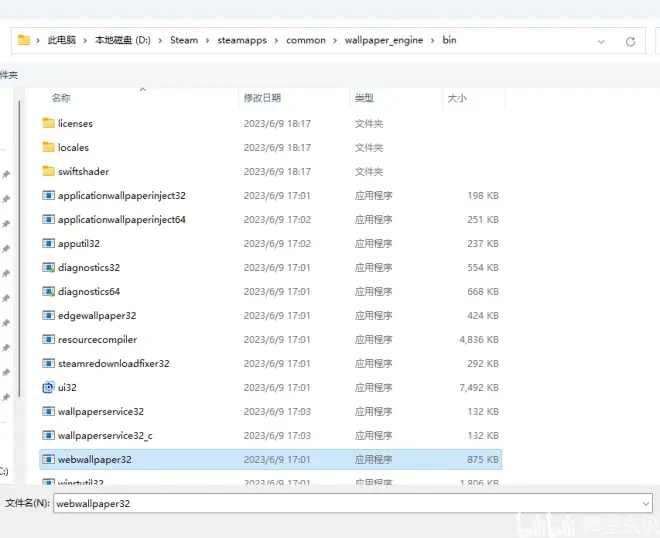Click the applicationwallpaperinject32 program icon
660x538 pixels.
[48, 195]
